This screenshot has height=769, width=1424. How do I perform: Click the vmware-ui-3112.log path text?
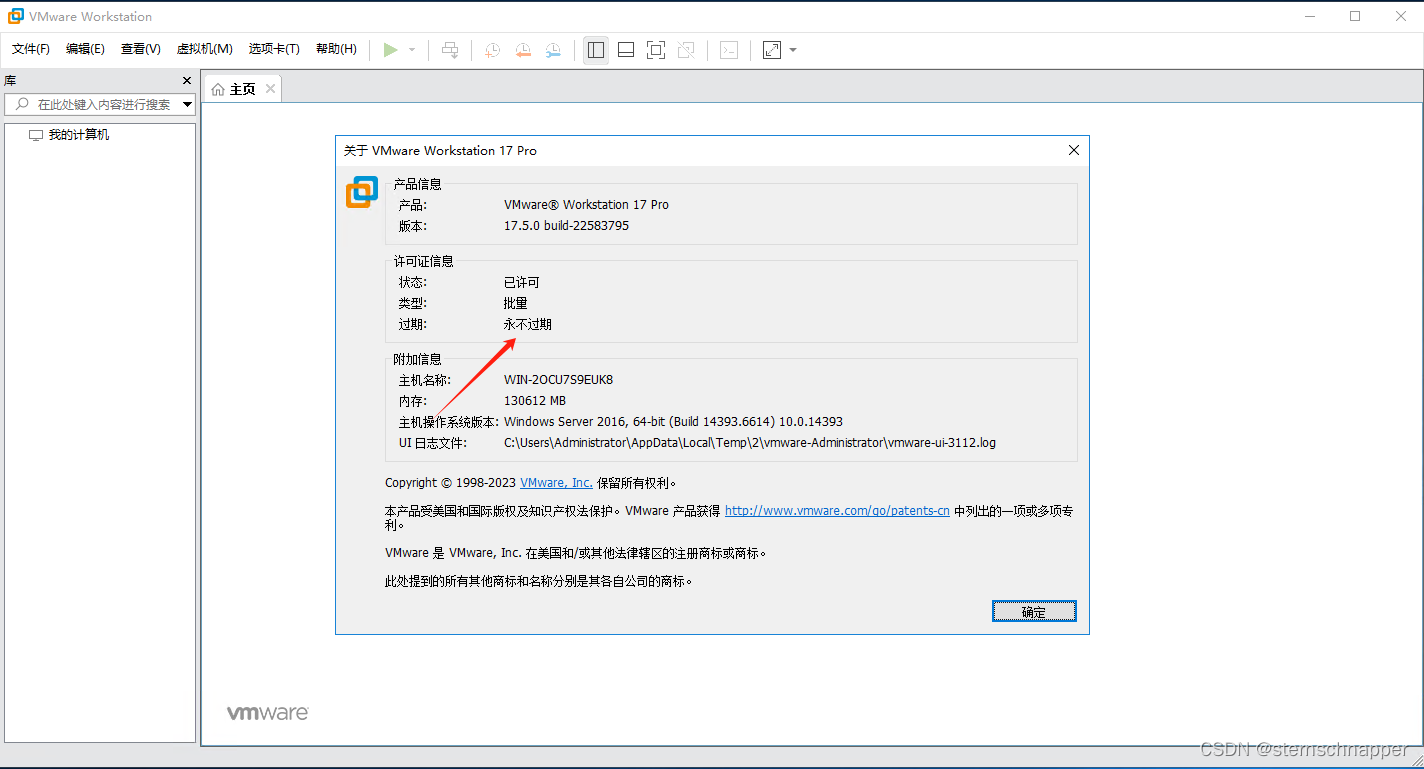coord(750,443)
